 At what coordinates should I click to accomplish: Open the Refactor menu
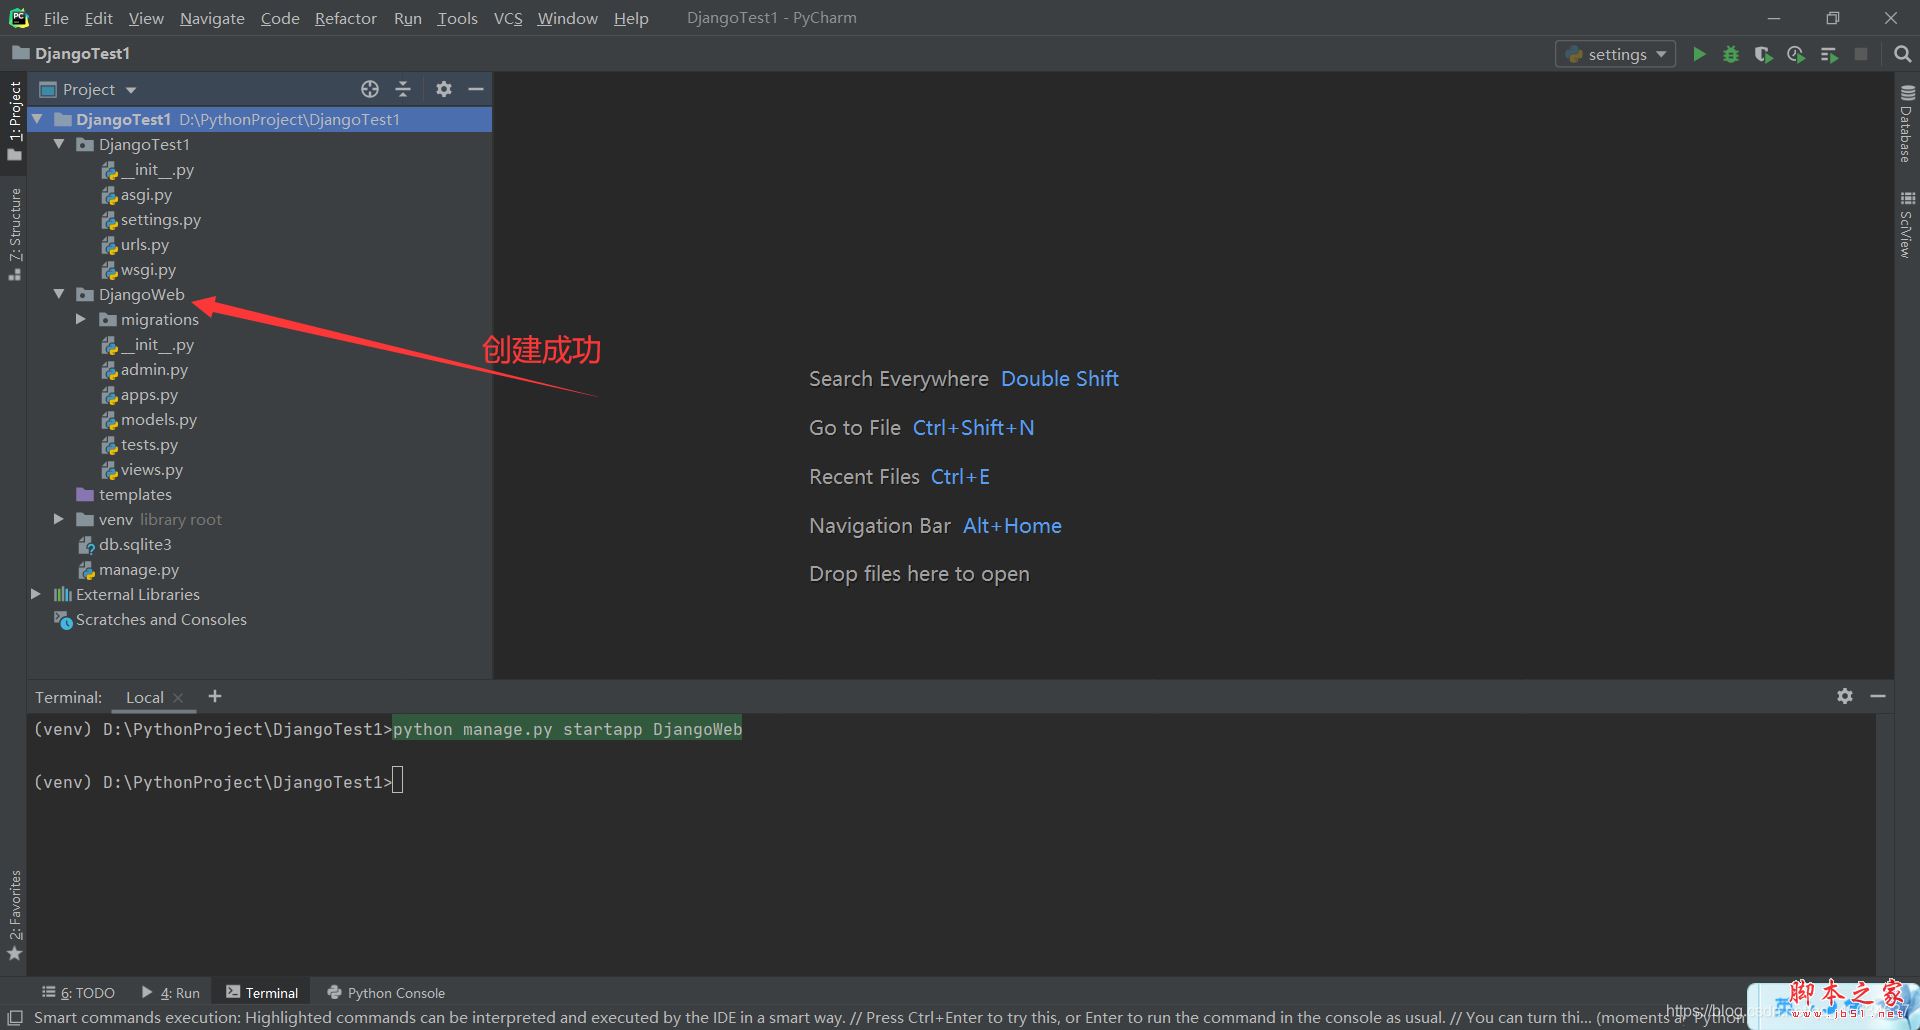(345, 18)
